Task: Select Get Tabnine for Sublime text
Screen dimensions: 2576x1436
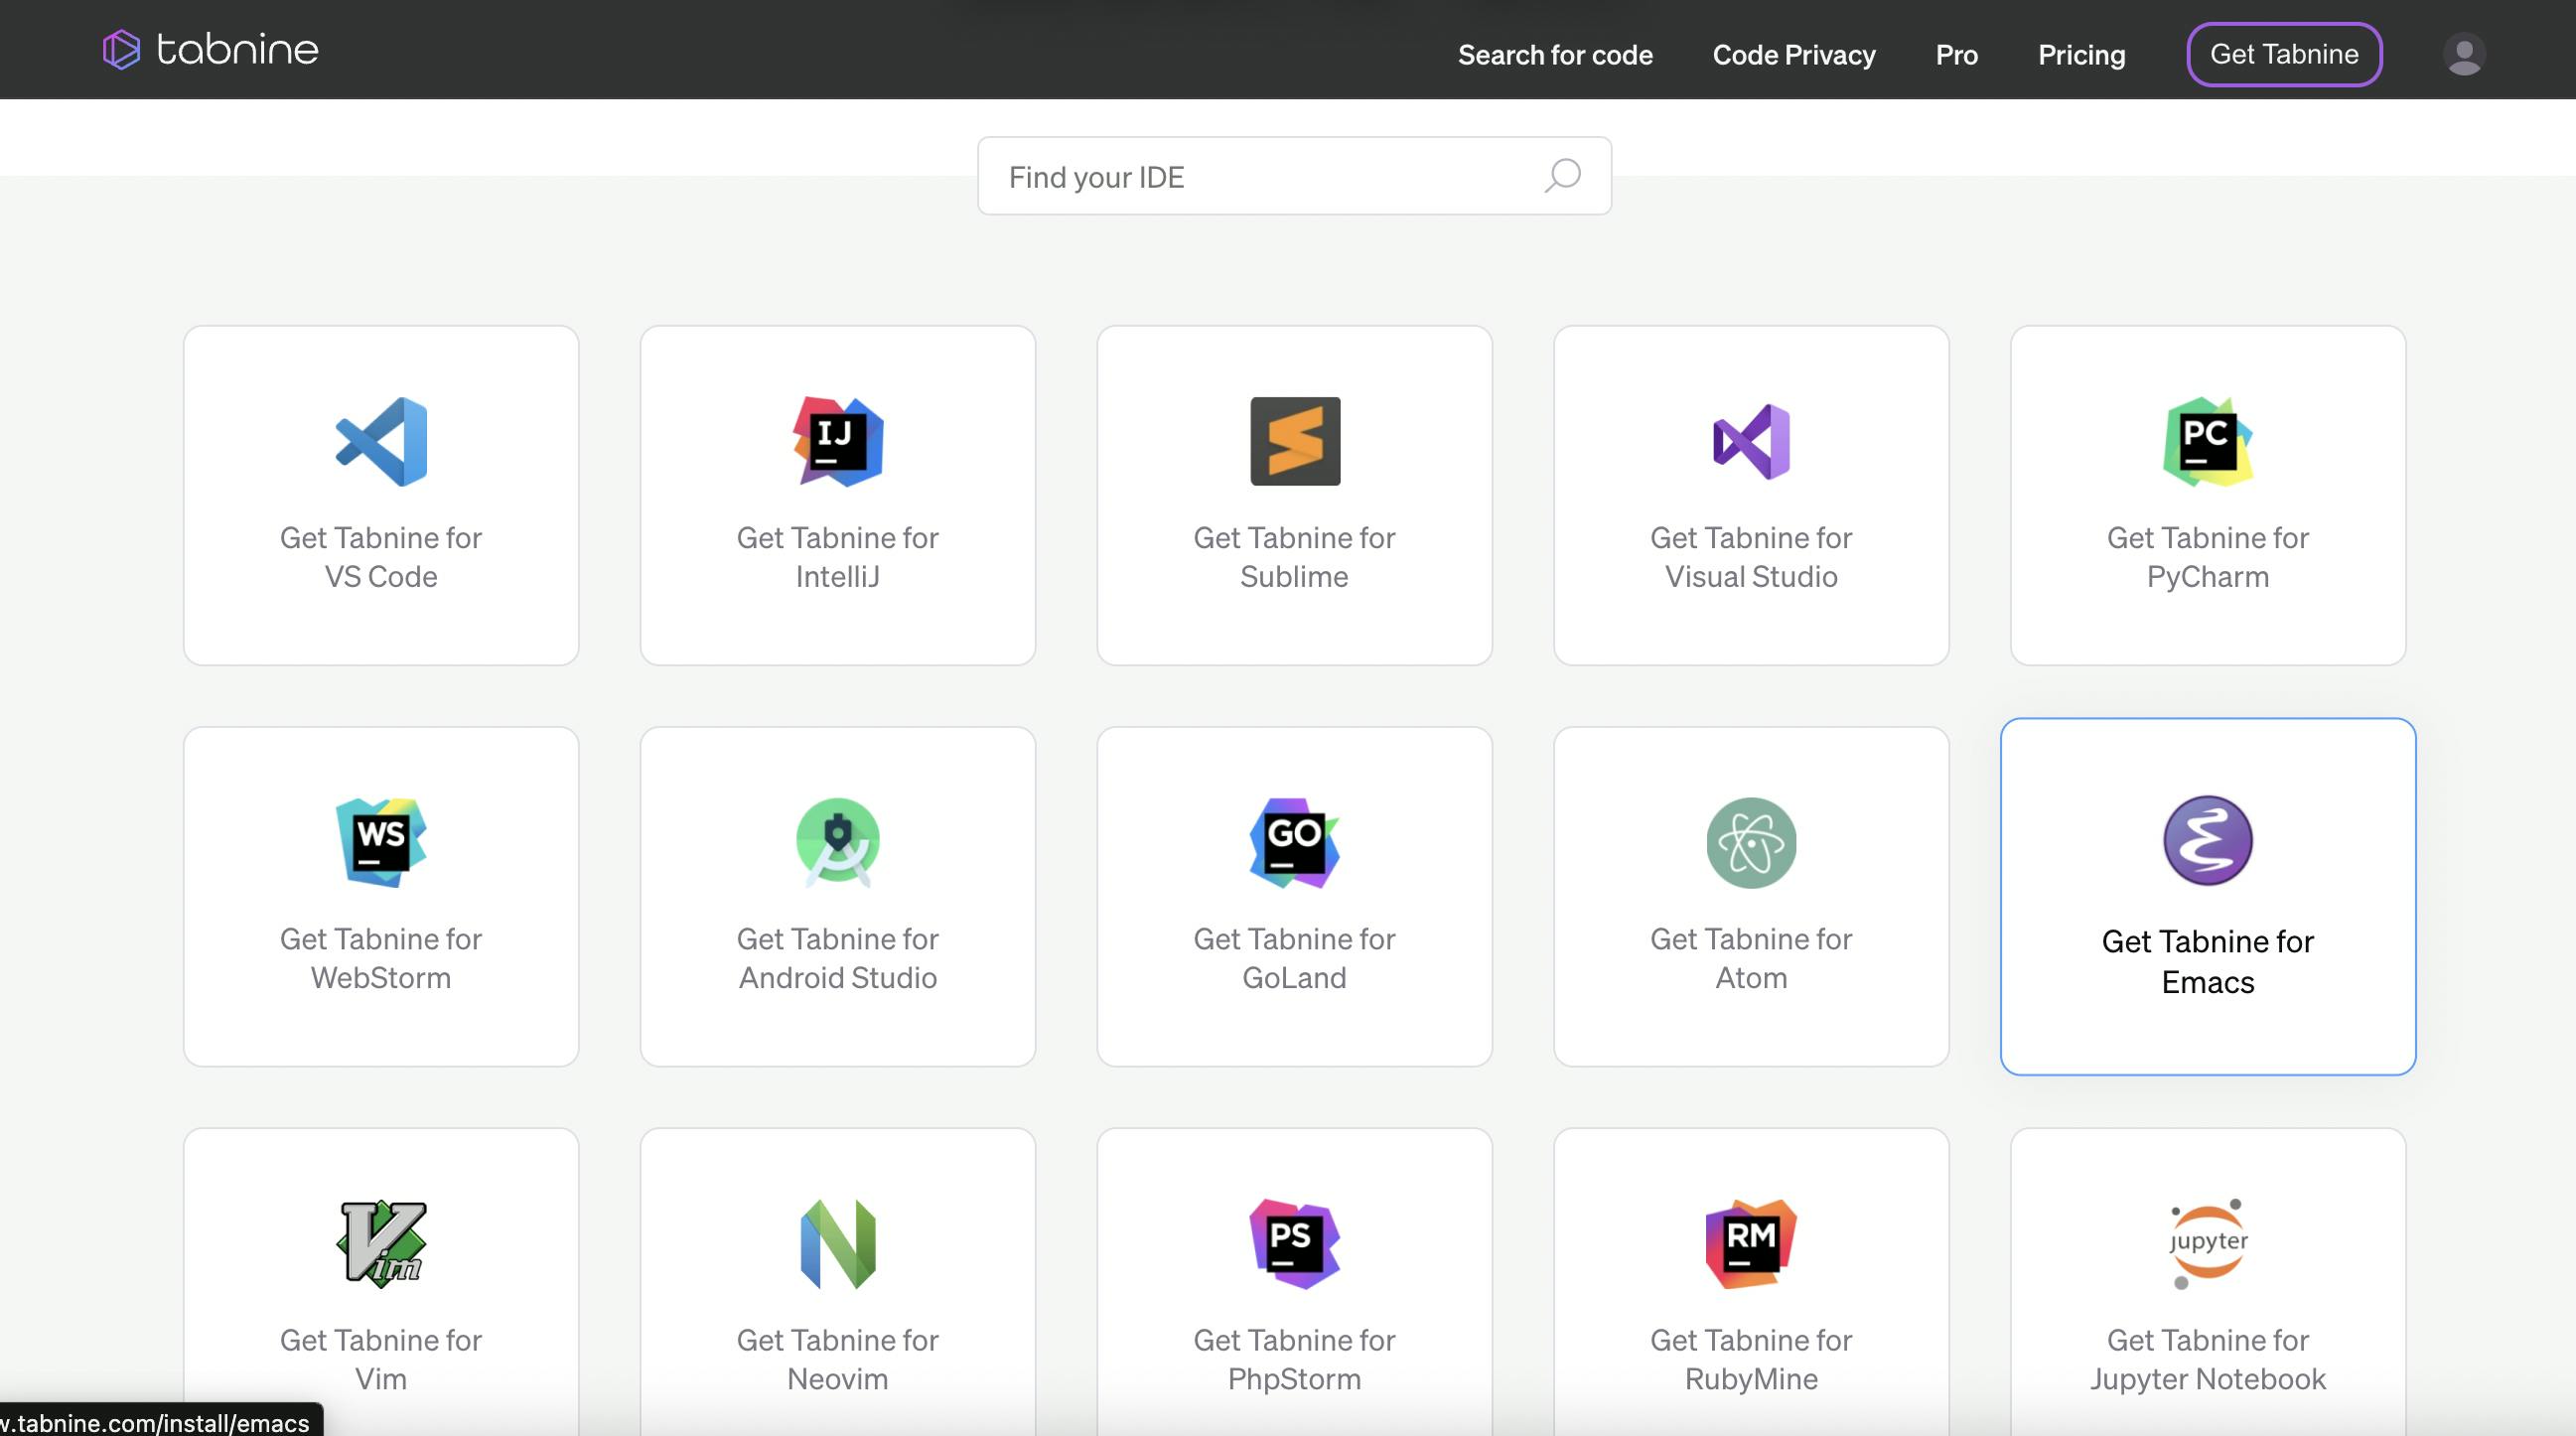Action: click(1294, 557)
